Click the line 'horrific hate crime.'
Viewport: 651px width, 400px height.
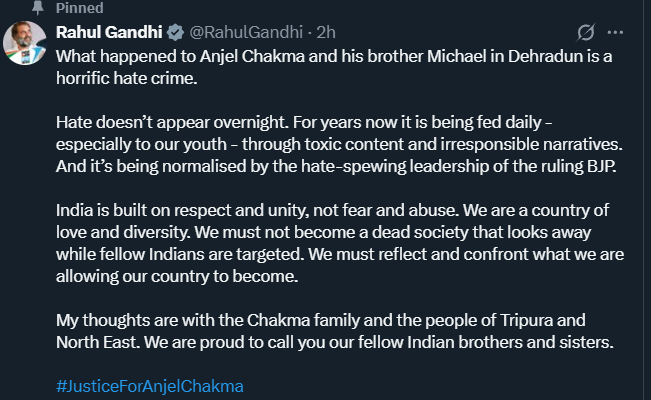130,73
